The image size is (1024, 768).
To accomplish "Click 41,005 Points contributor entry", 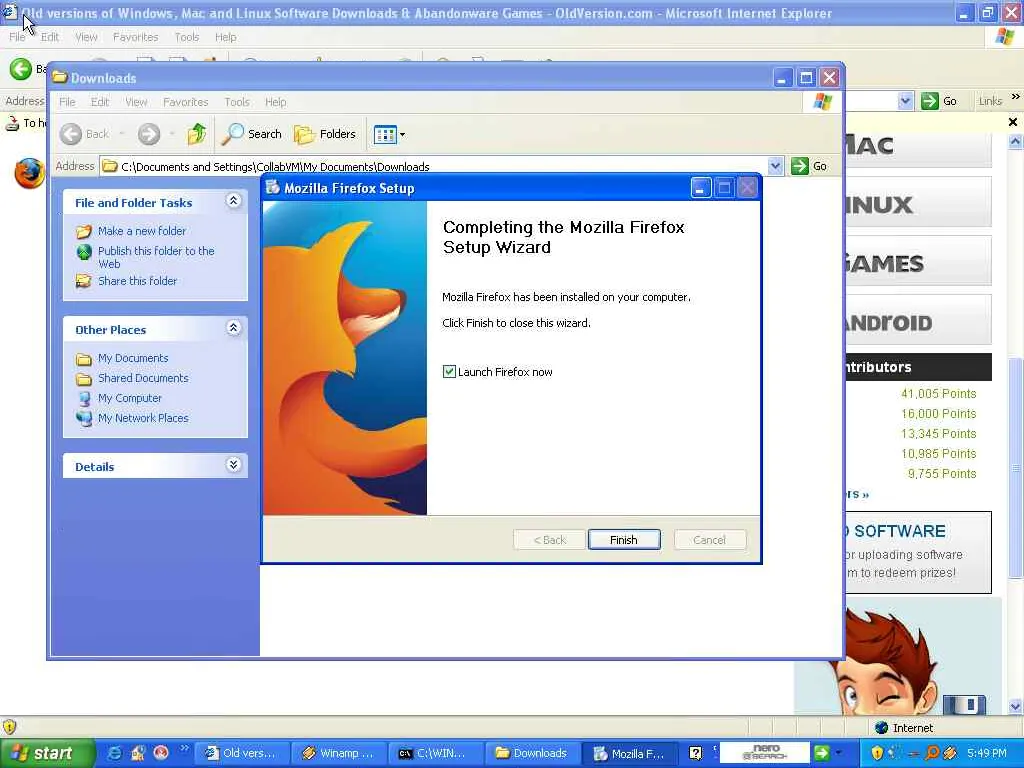I will [938, 394].
